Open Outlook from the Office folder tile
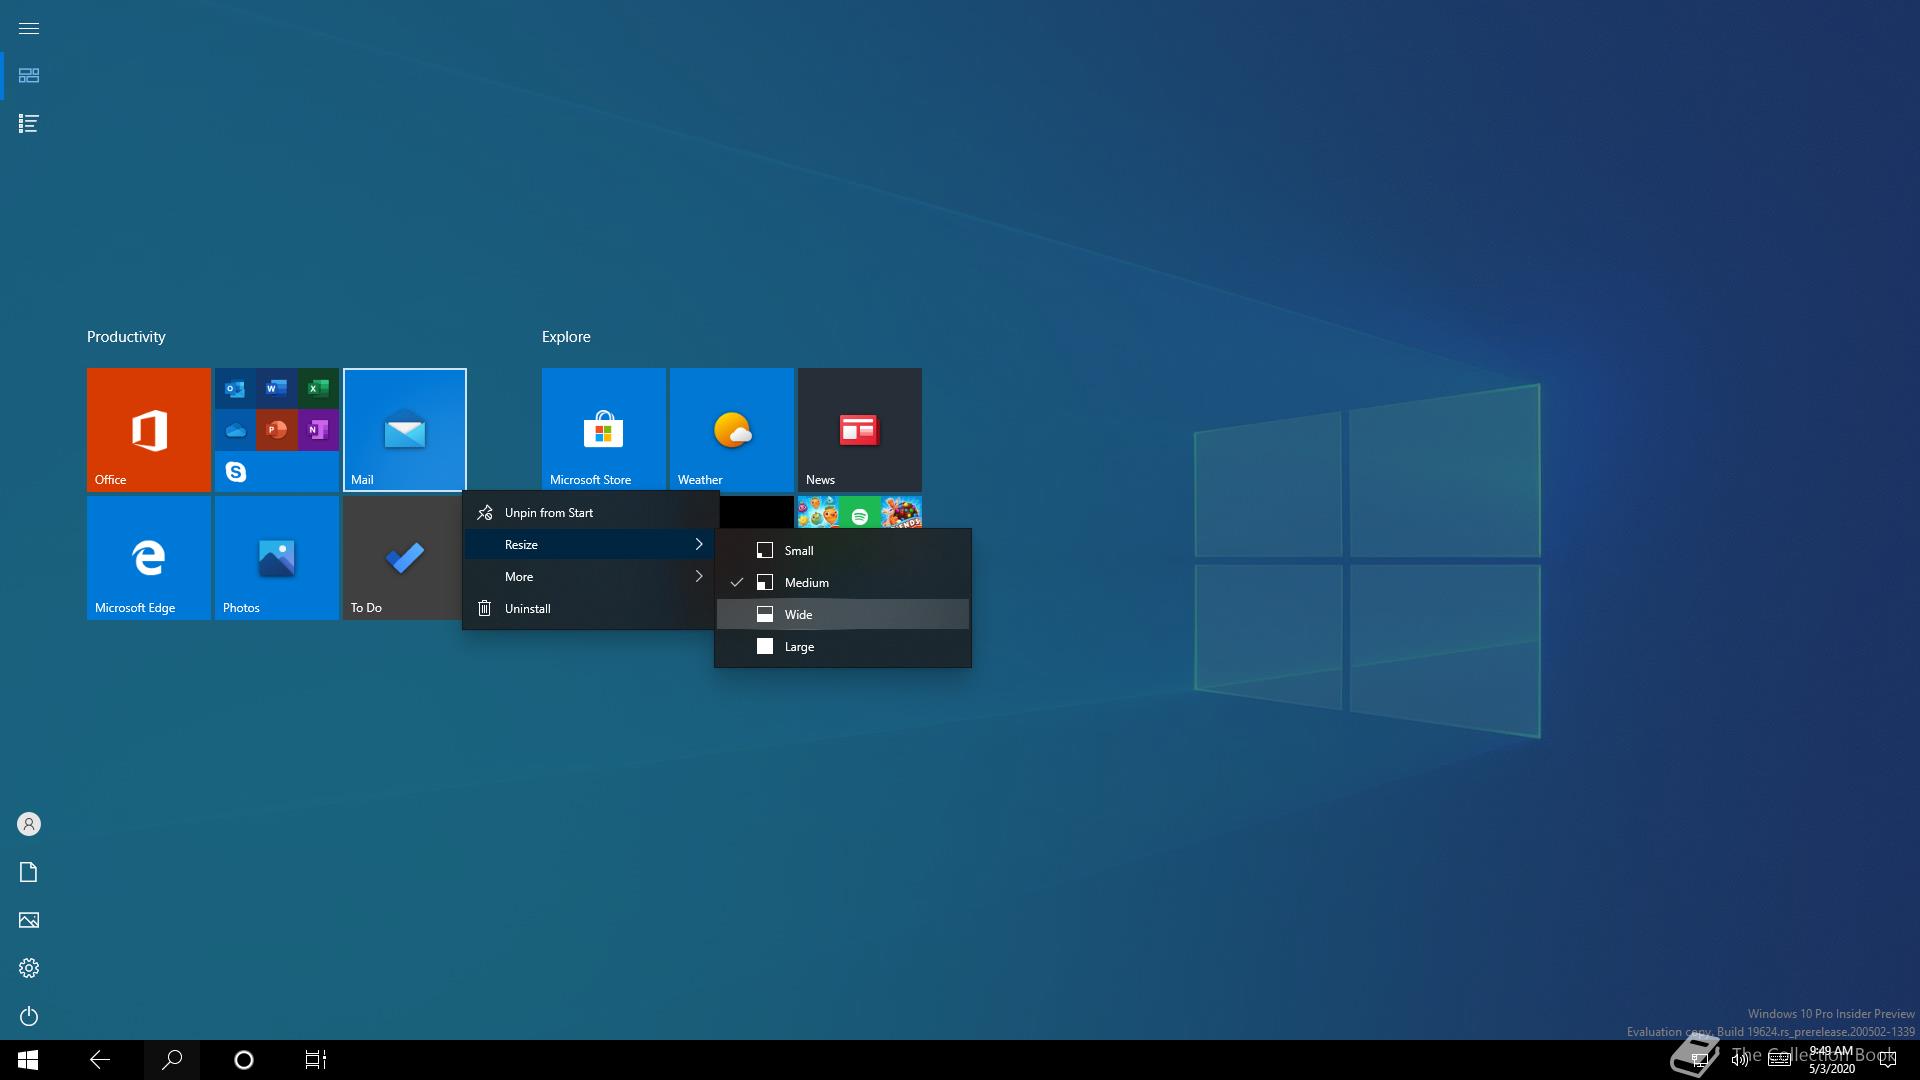 (235, 388)
